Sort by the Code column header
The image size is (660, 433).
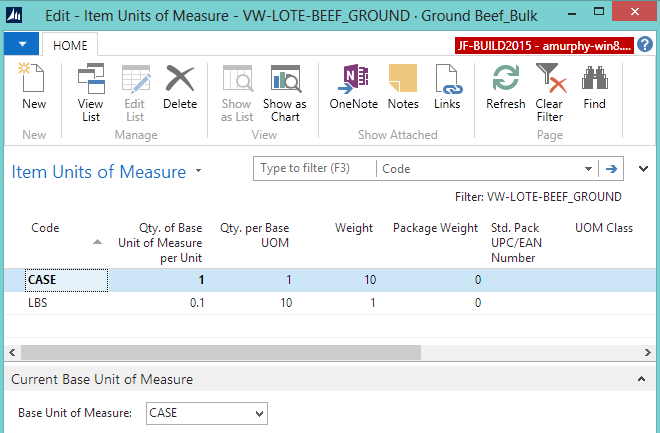45,228
